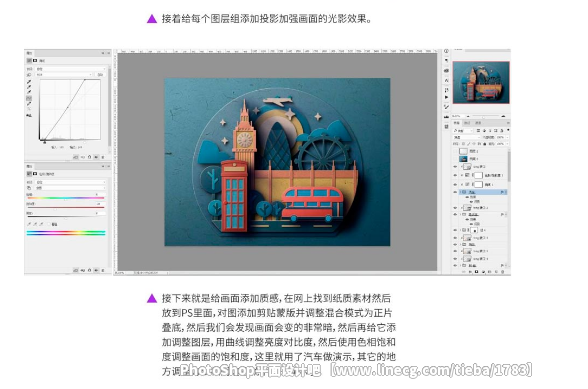
Task: Click the lock-all padlock icon in Layers panel
Action: pos(484,144)
